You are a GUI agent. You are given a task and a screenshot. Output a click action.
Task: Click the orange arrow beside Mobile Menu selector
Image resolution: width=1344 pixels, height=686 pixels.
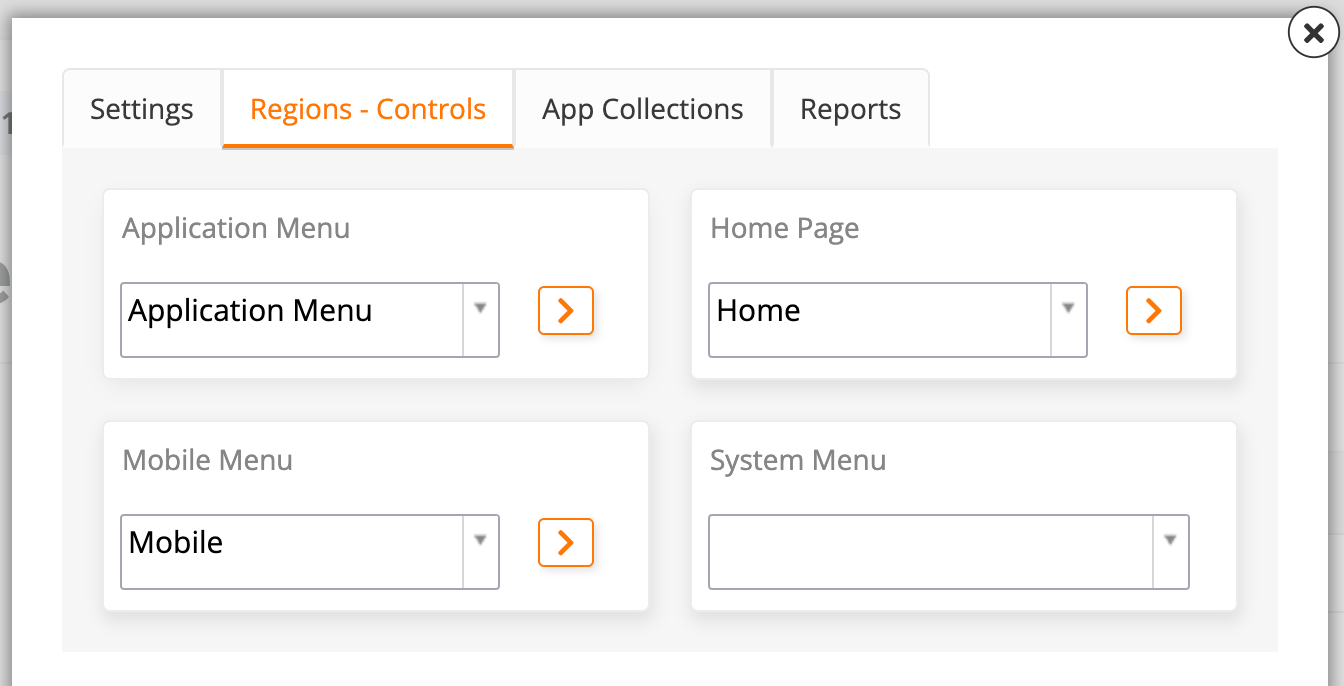565,543
